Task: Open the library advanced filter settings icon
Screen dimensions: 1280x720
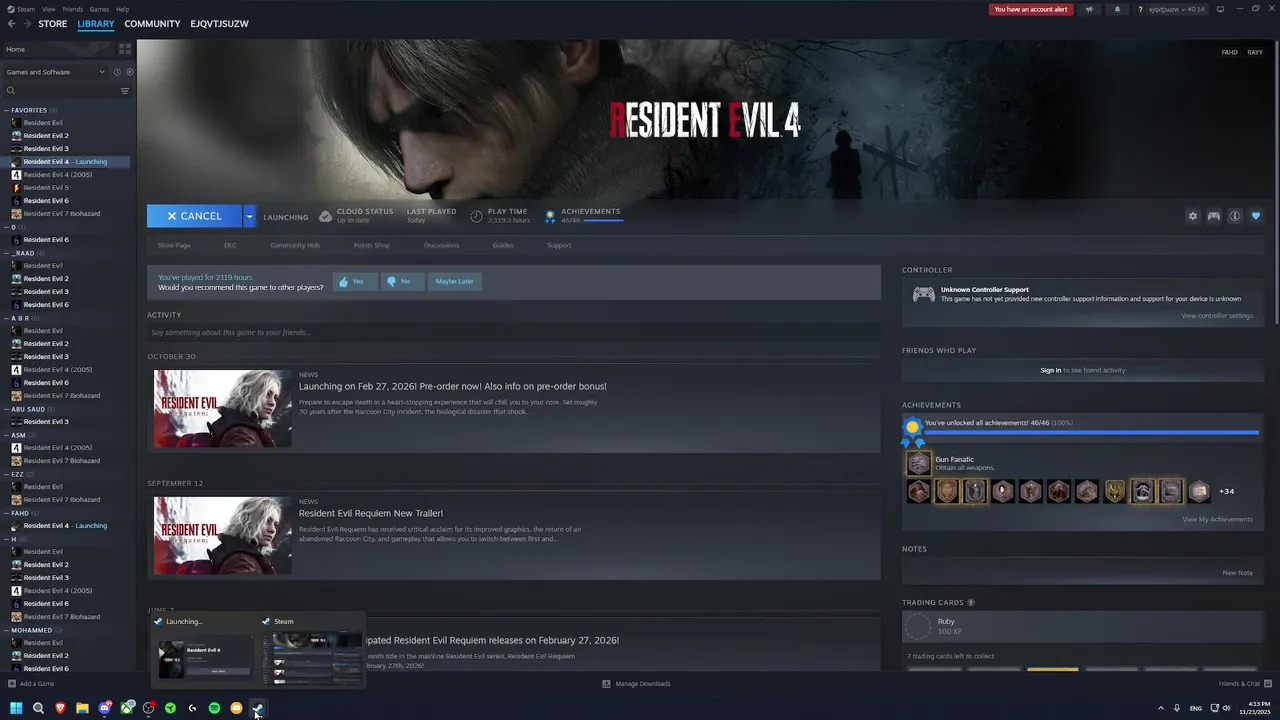Action: click(125, 91)
